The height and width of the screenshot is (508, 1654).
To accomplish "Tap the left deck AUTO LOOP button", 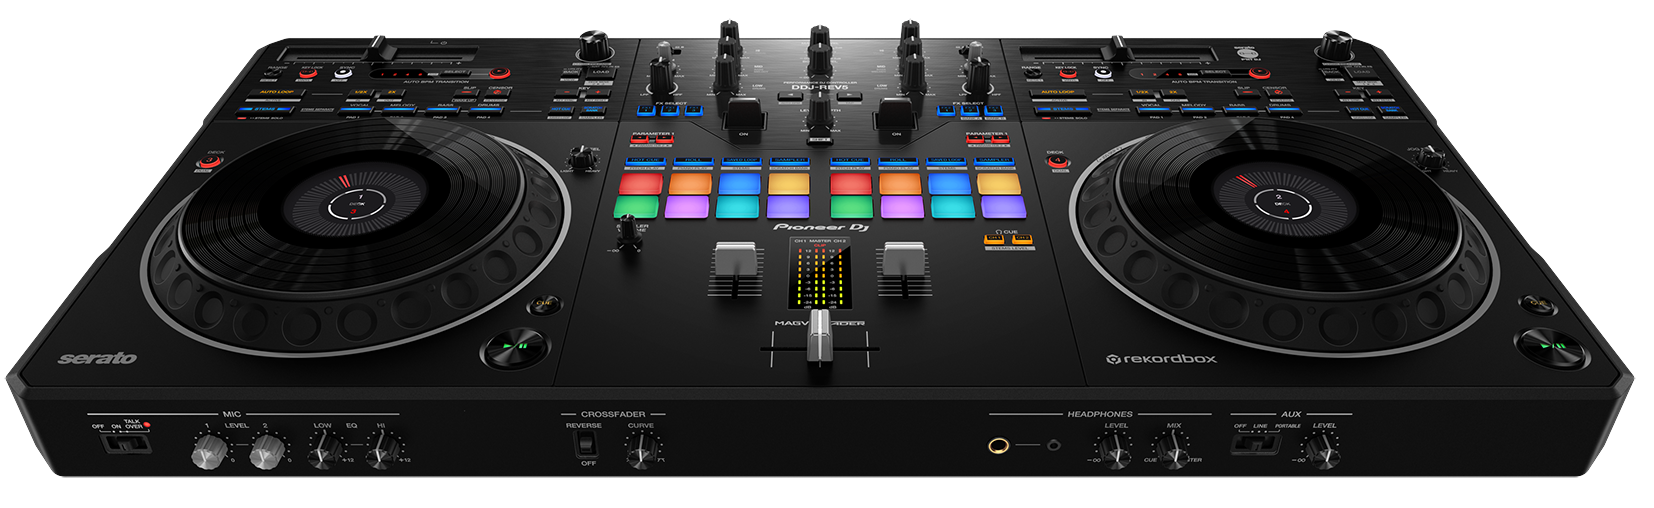I will [x=275, y=93].
